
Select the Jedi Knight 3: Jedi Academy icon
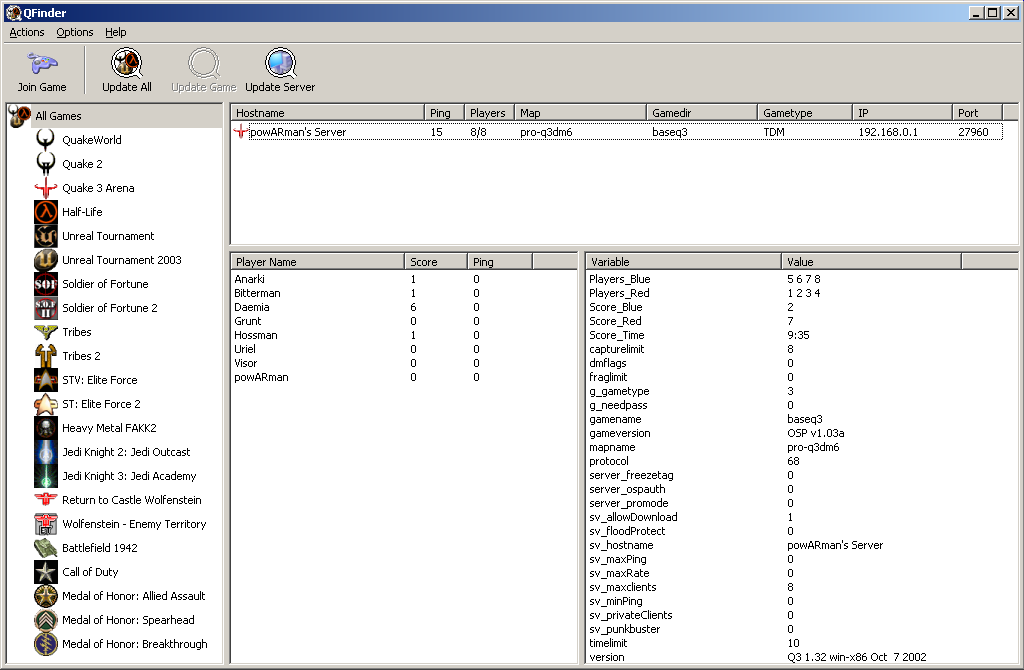point(46,476)
